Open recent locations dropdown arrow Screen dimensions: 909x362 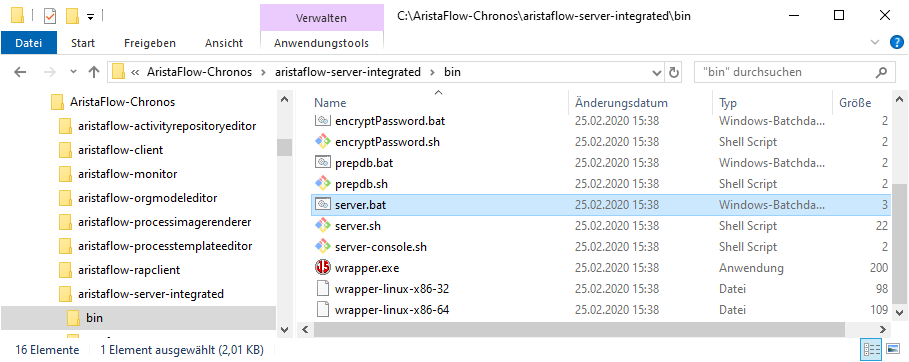coord(73,72)
